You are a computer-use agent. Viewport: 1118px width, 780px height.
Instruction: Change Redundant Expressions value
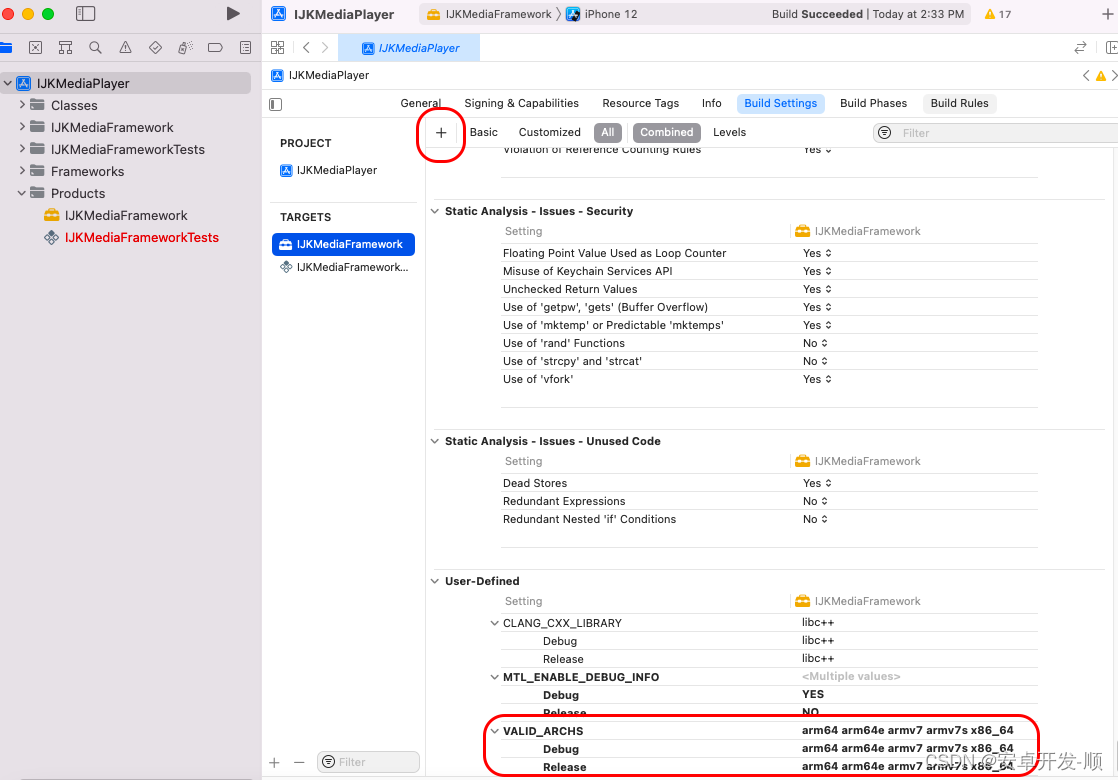coord(815,501)
